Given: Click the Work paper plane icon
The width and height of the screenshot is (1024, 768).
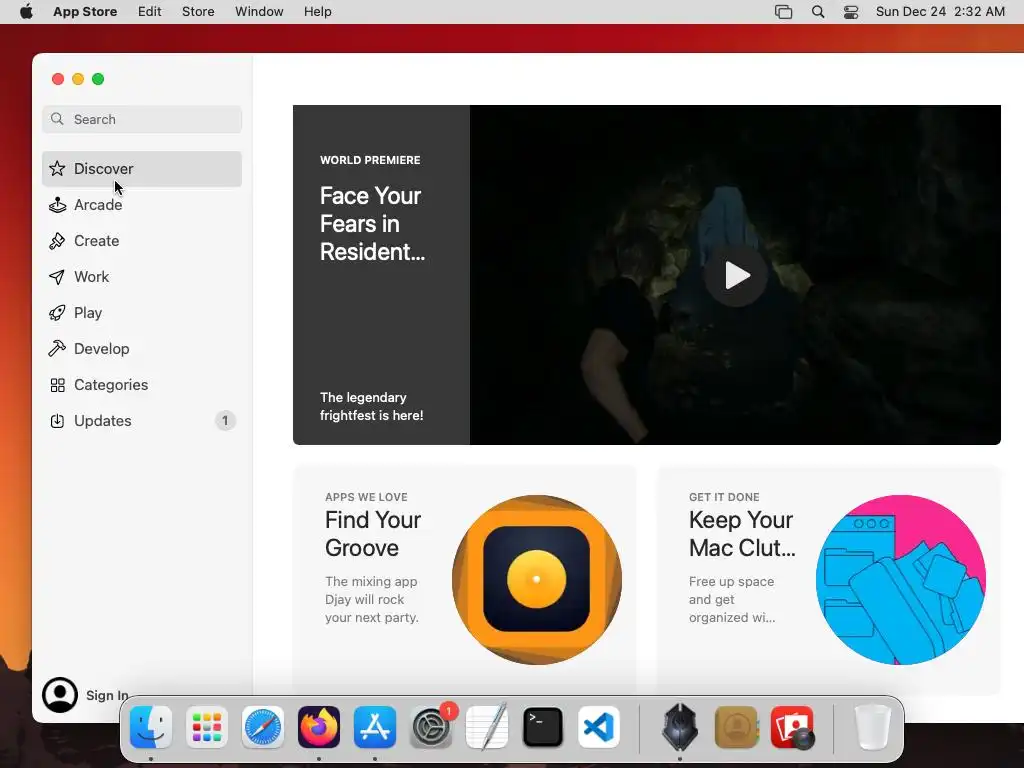Looking at the screenshot, I should pyautogui.click(x=57, y=277).
